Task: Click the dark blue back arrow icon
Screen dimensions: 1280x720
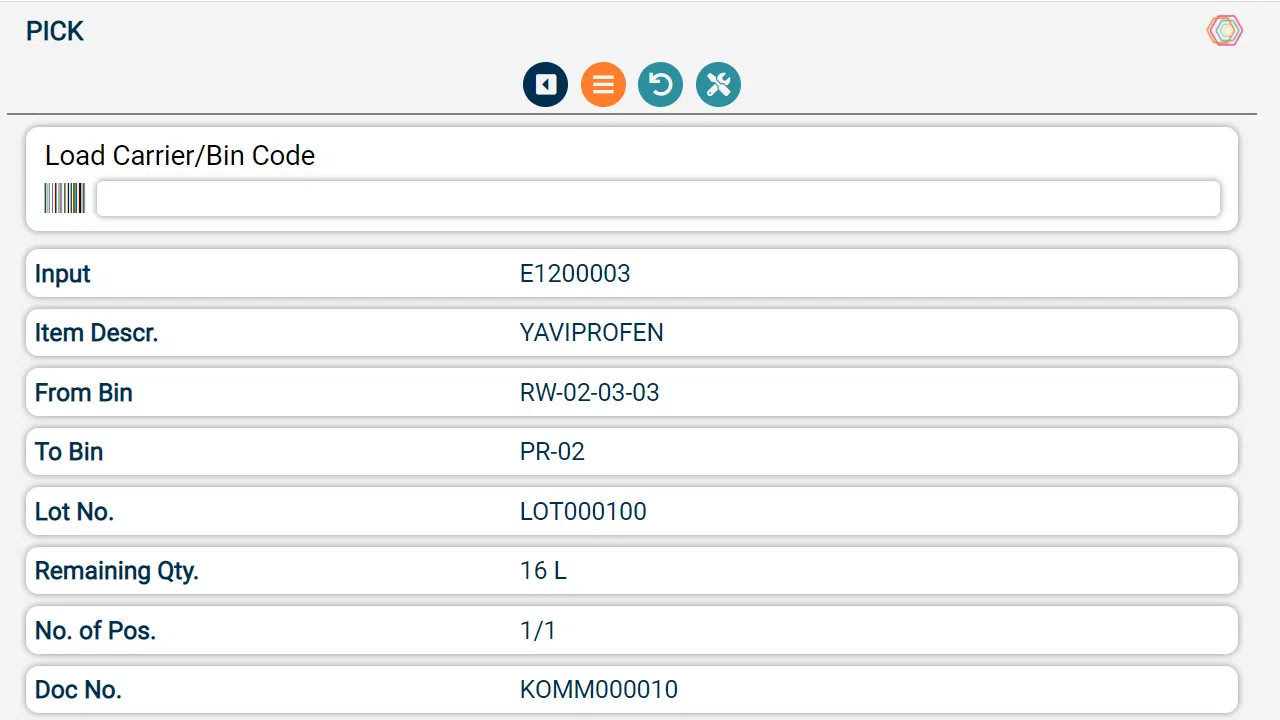Action: pyautogui.click(x=545, y=85)
